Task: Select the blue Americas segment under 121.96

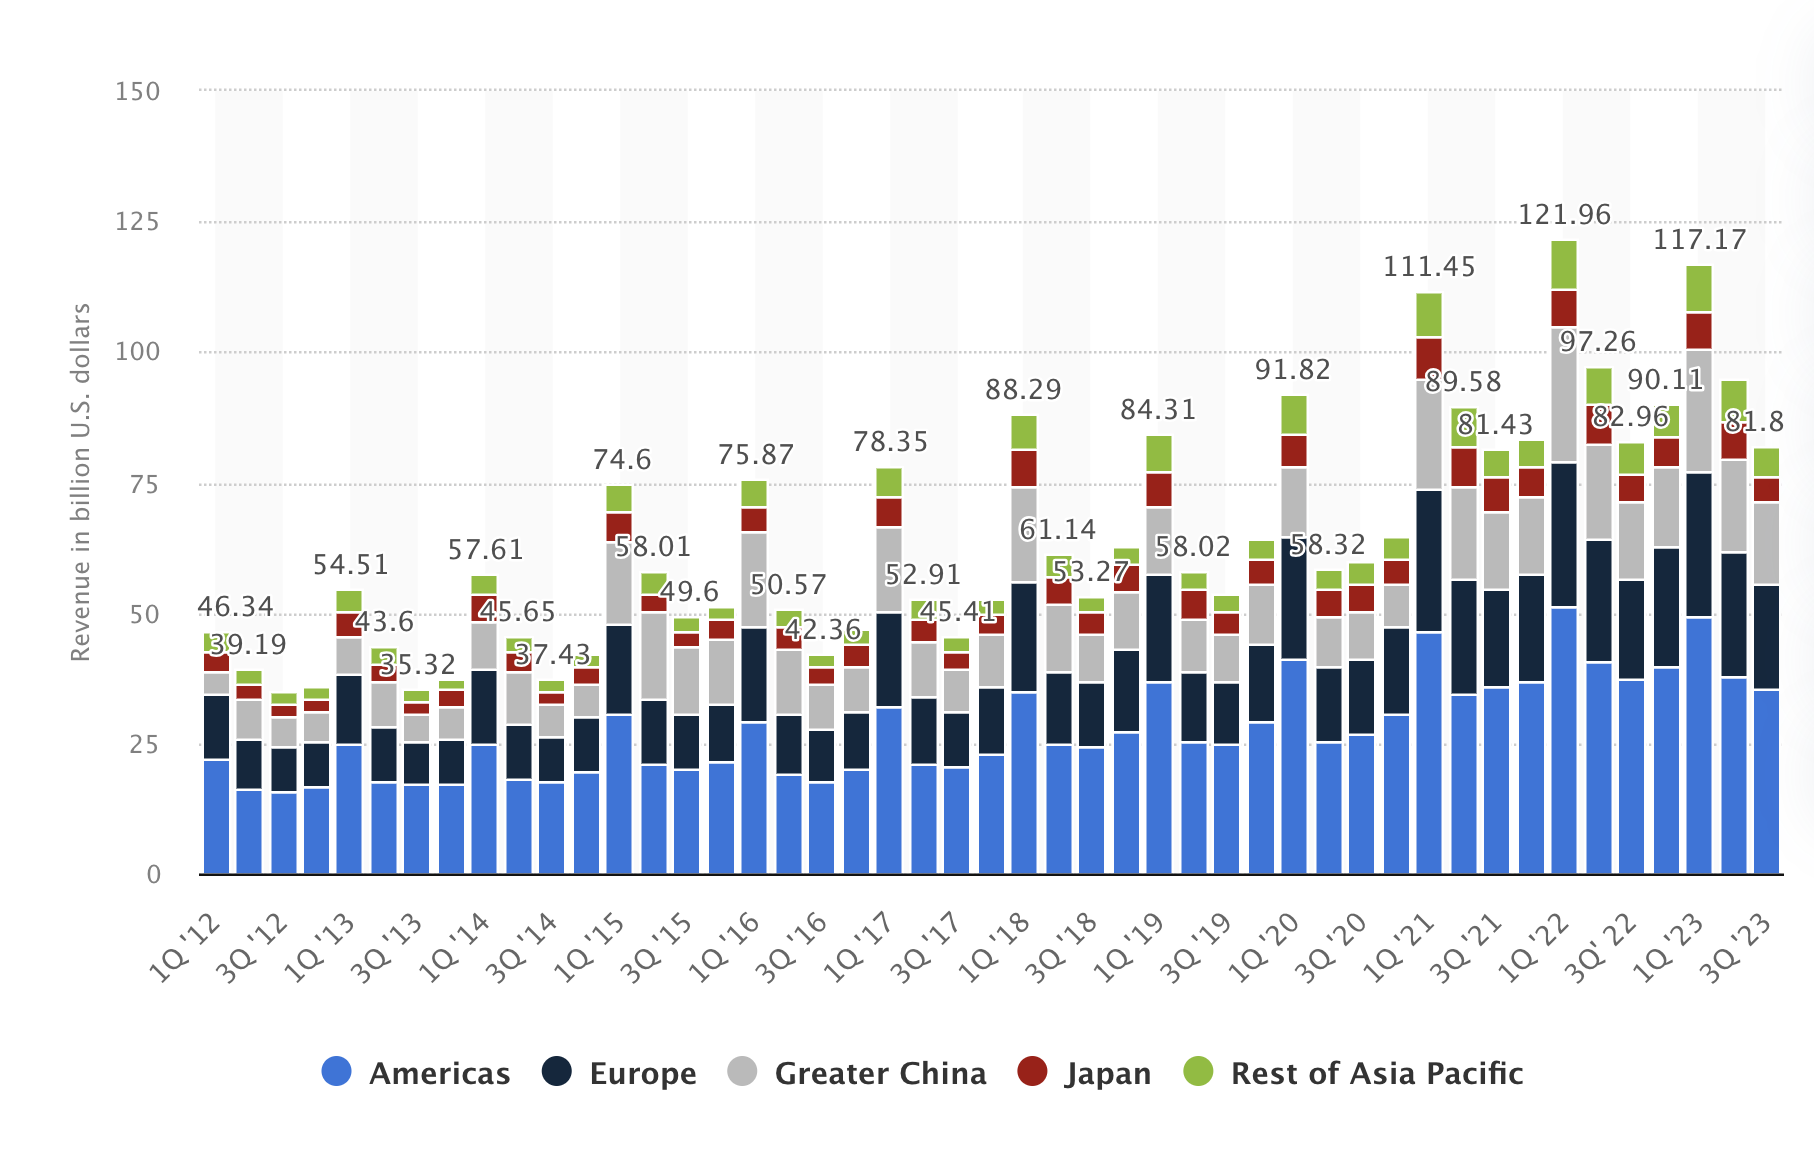Action: pos(1564,740)
